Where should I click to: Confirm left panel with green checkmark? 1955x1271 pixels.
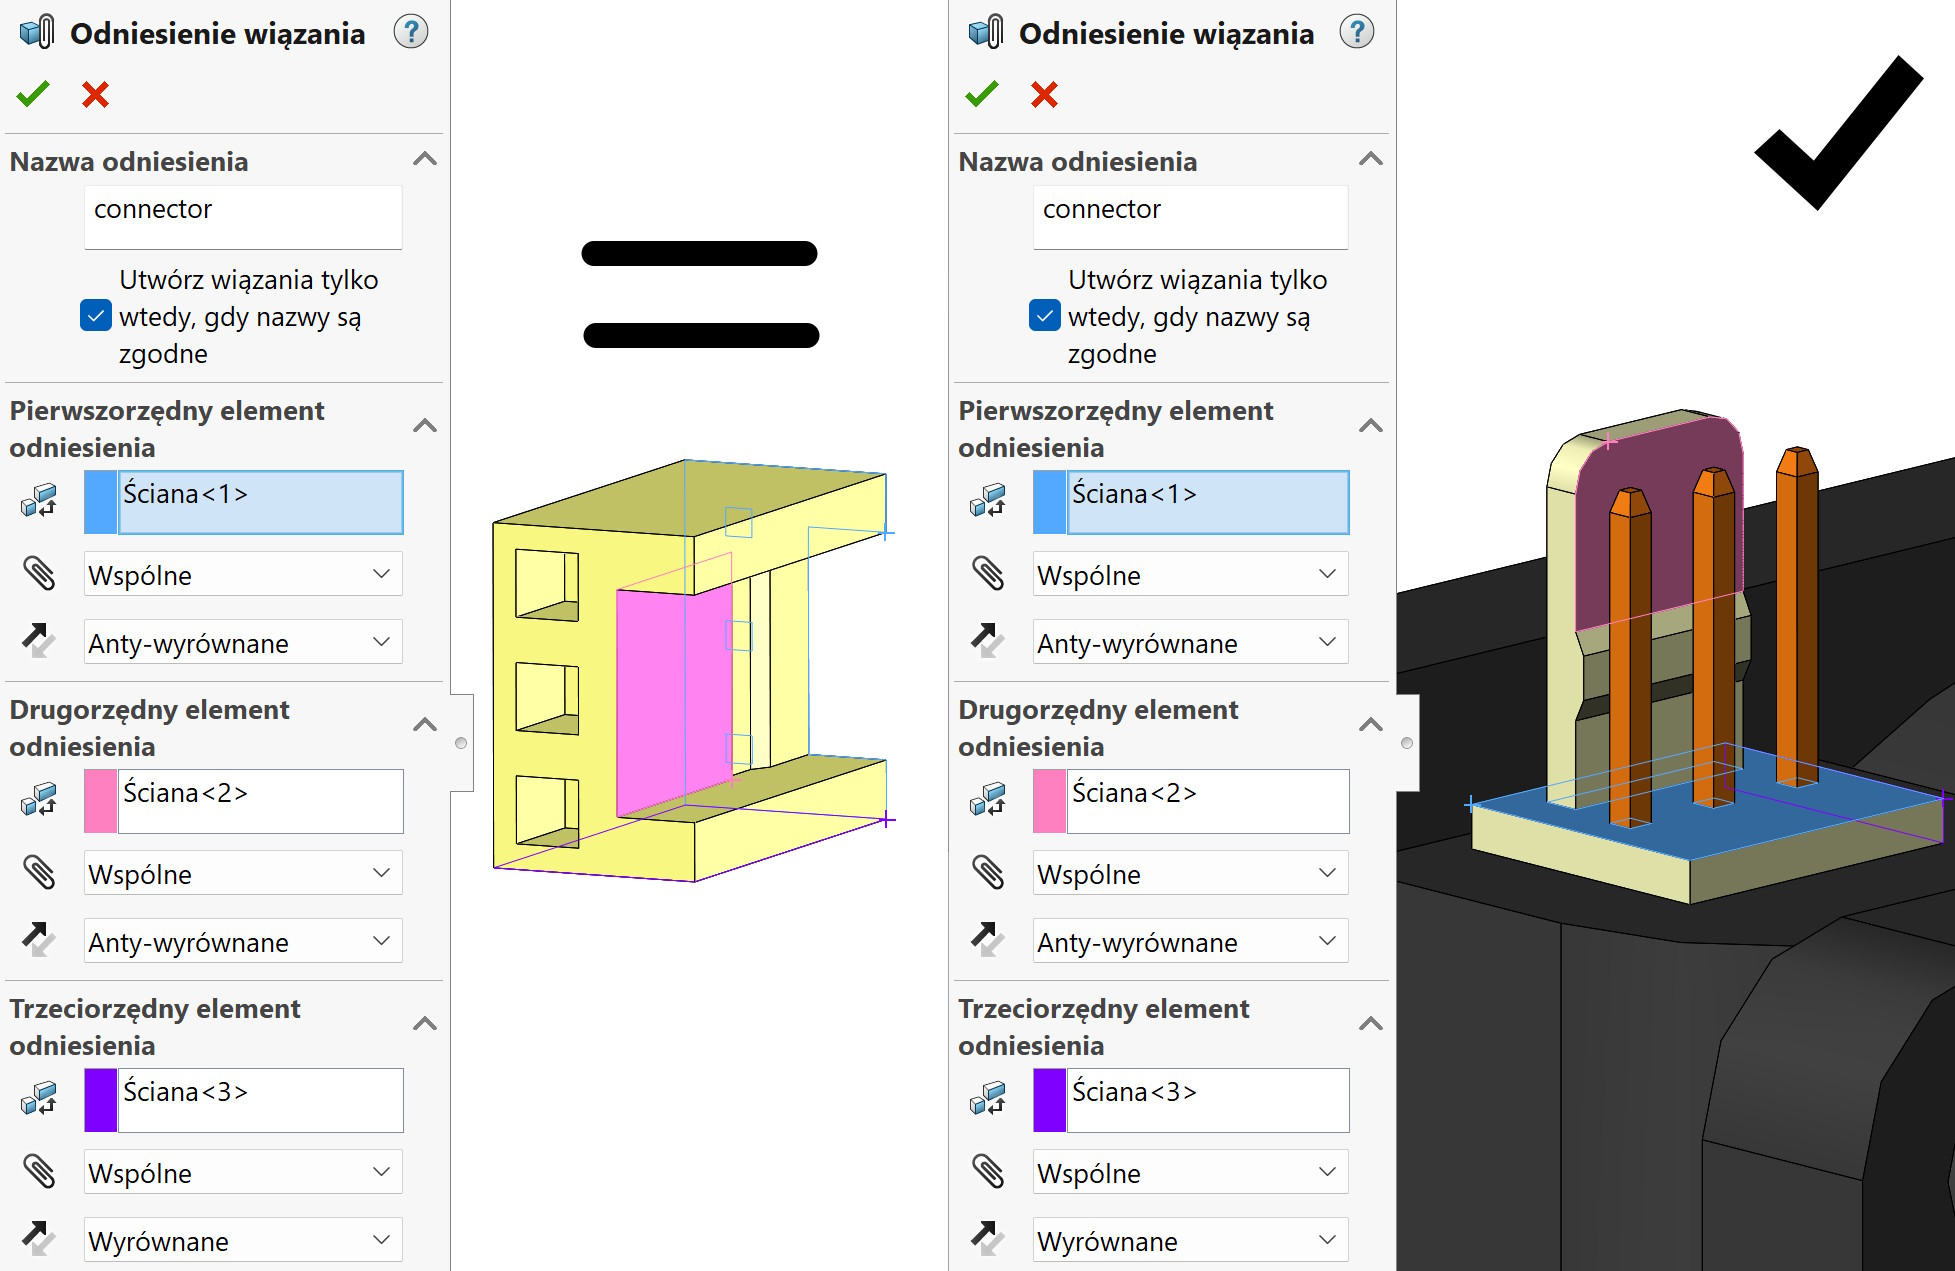click(33, 94)
